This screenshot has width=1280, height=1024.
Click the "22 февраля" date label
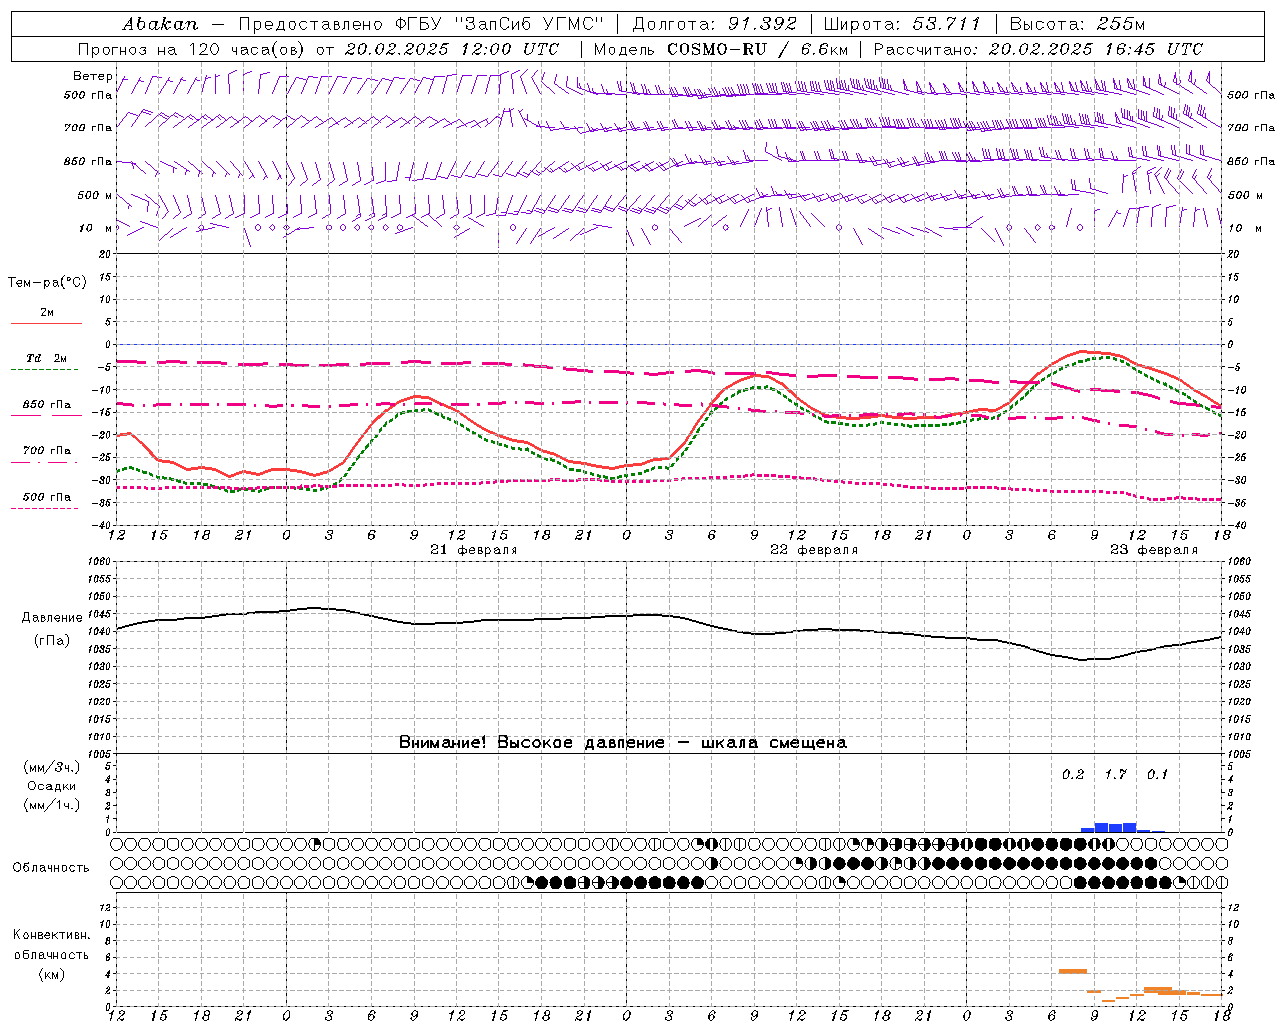[814, 550]
